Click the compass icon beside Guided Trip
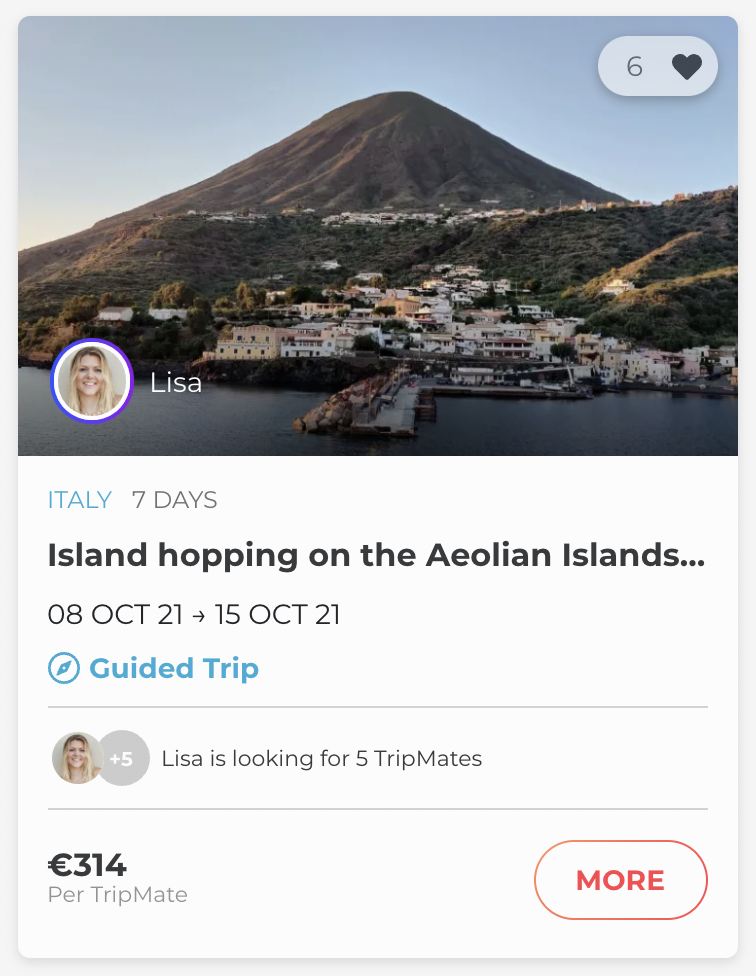This screenshot has width=756, height=976. tap(64, 668)
